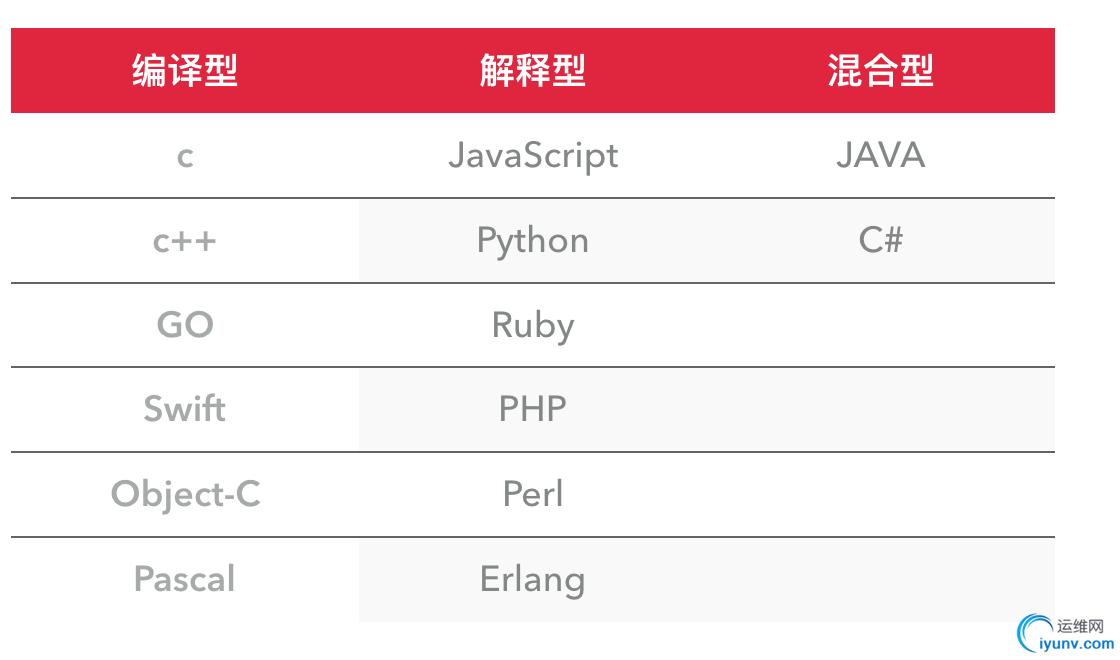Click the blue swirl watermark logo

[x=1033, y=635]
